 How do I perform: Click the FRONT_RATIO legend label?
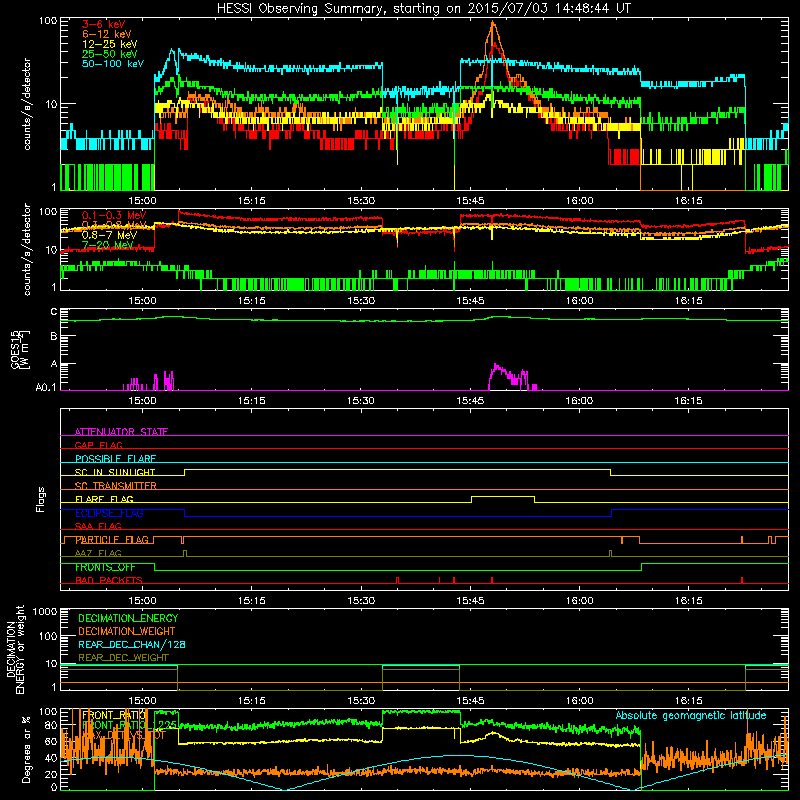114,715
